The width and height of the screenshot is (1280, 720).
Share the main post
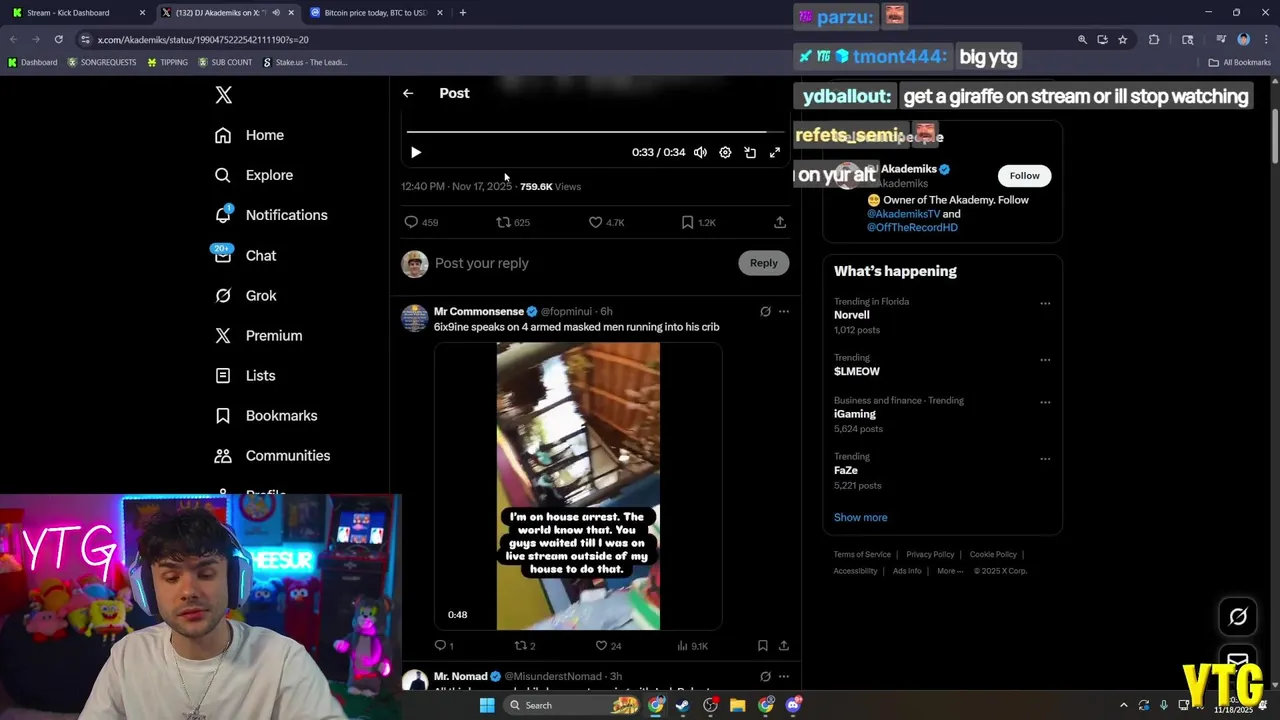(x=780, y=222)
